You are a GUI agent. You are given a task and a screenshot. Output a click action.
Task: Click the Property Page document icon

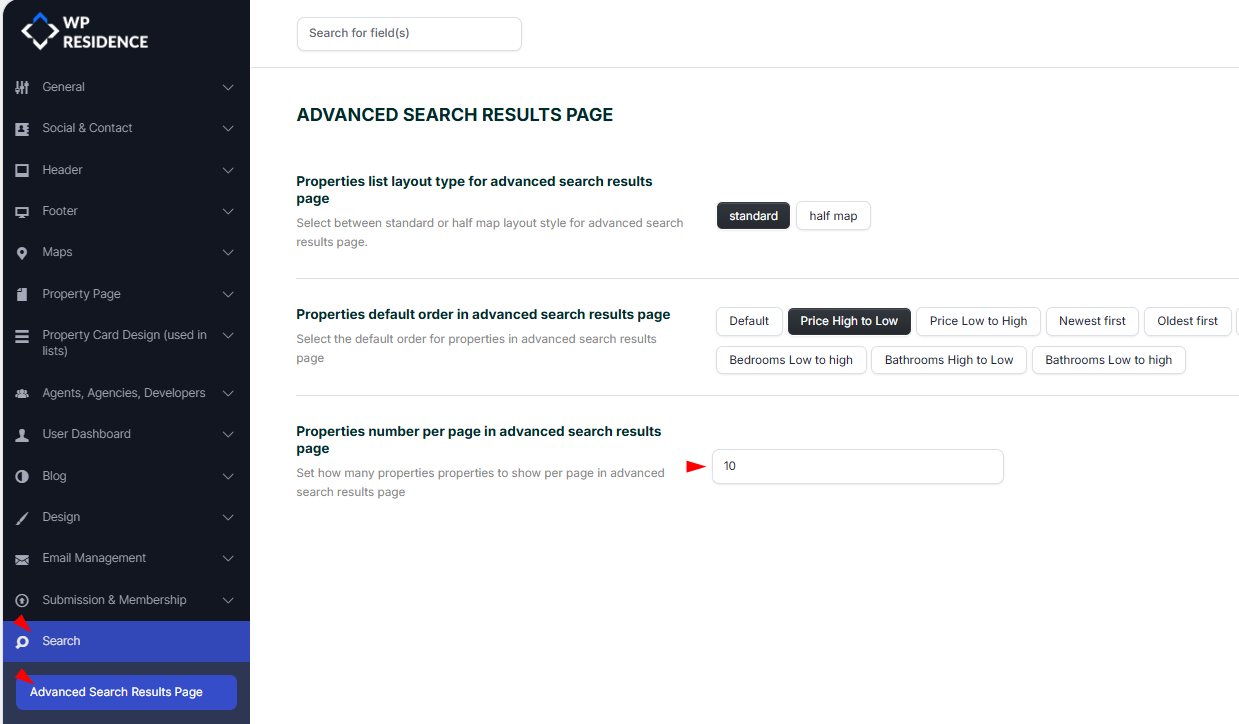point(22,295)
